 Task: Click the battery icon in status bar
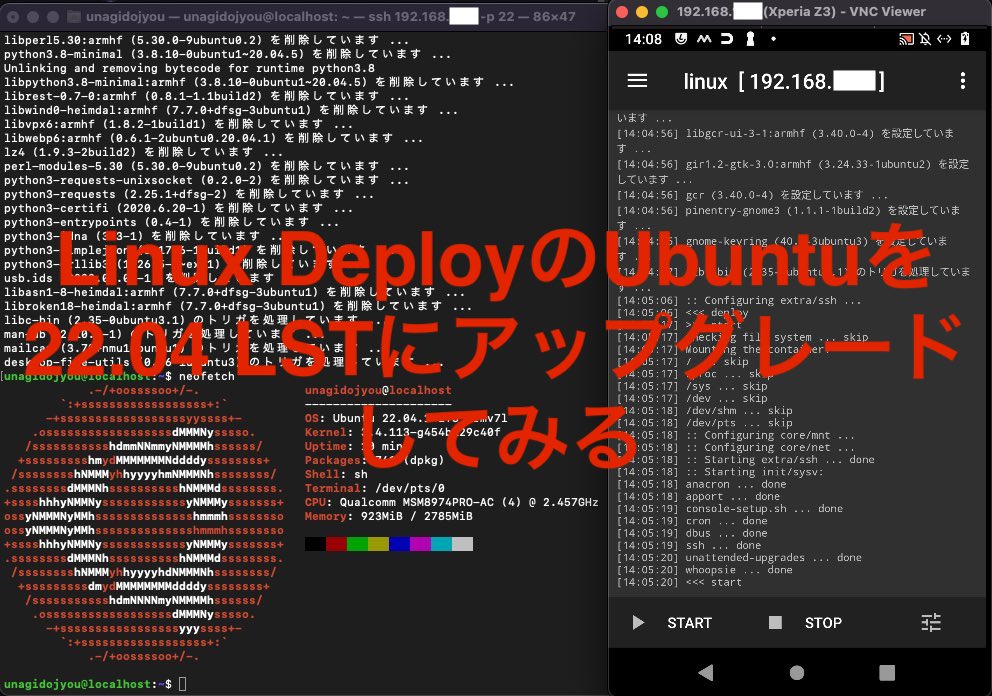click(966, 40)
